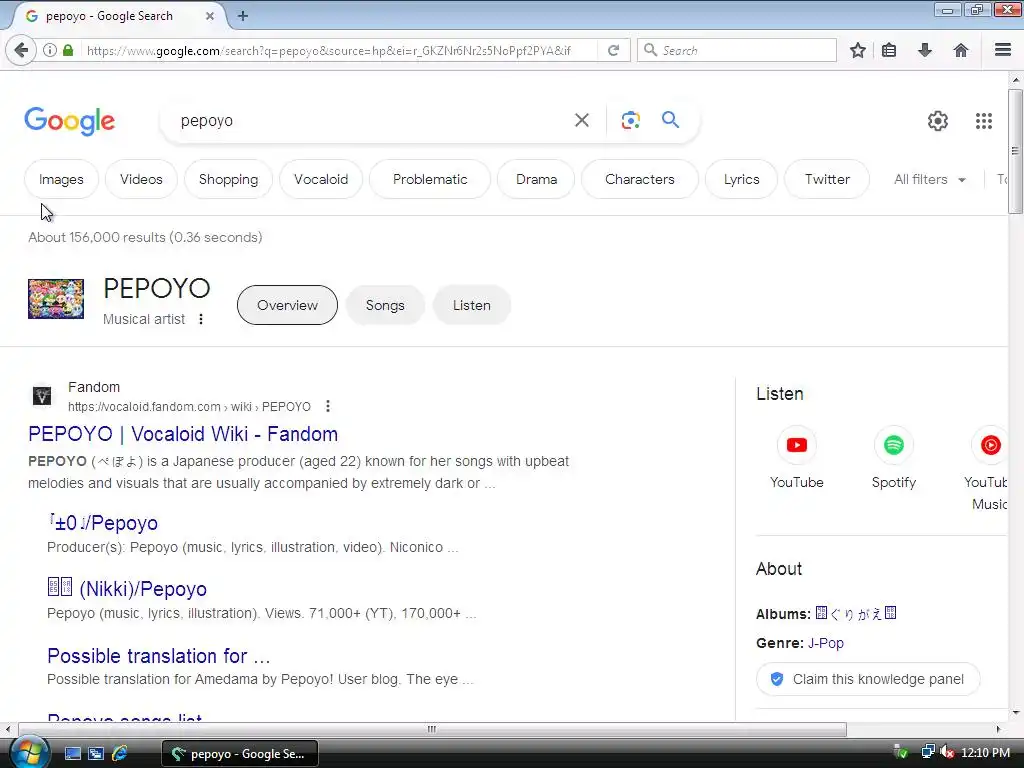
Task: Apply the Twitter filter chip
Action: (x=827, y=180)
